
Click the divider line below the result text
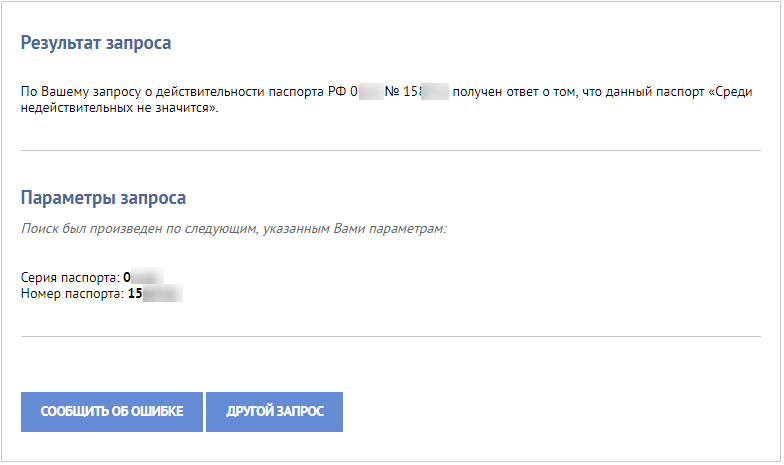390,150
